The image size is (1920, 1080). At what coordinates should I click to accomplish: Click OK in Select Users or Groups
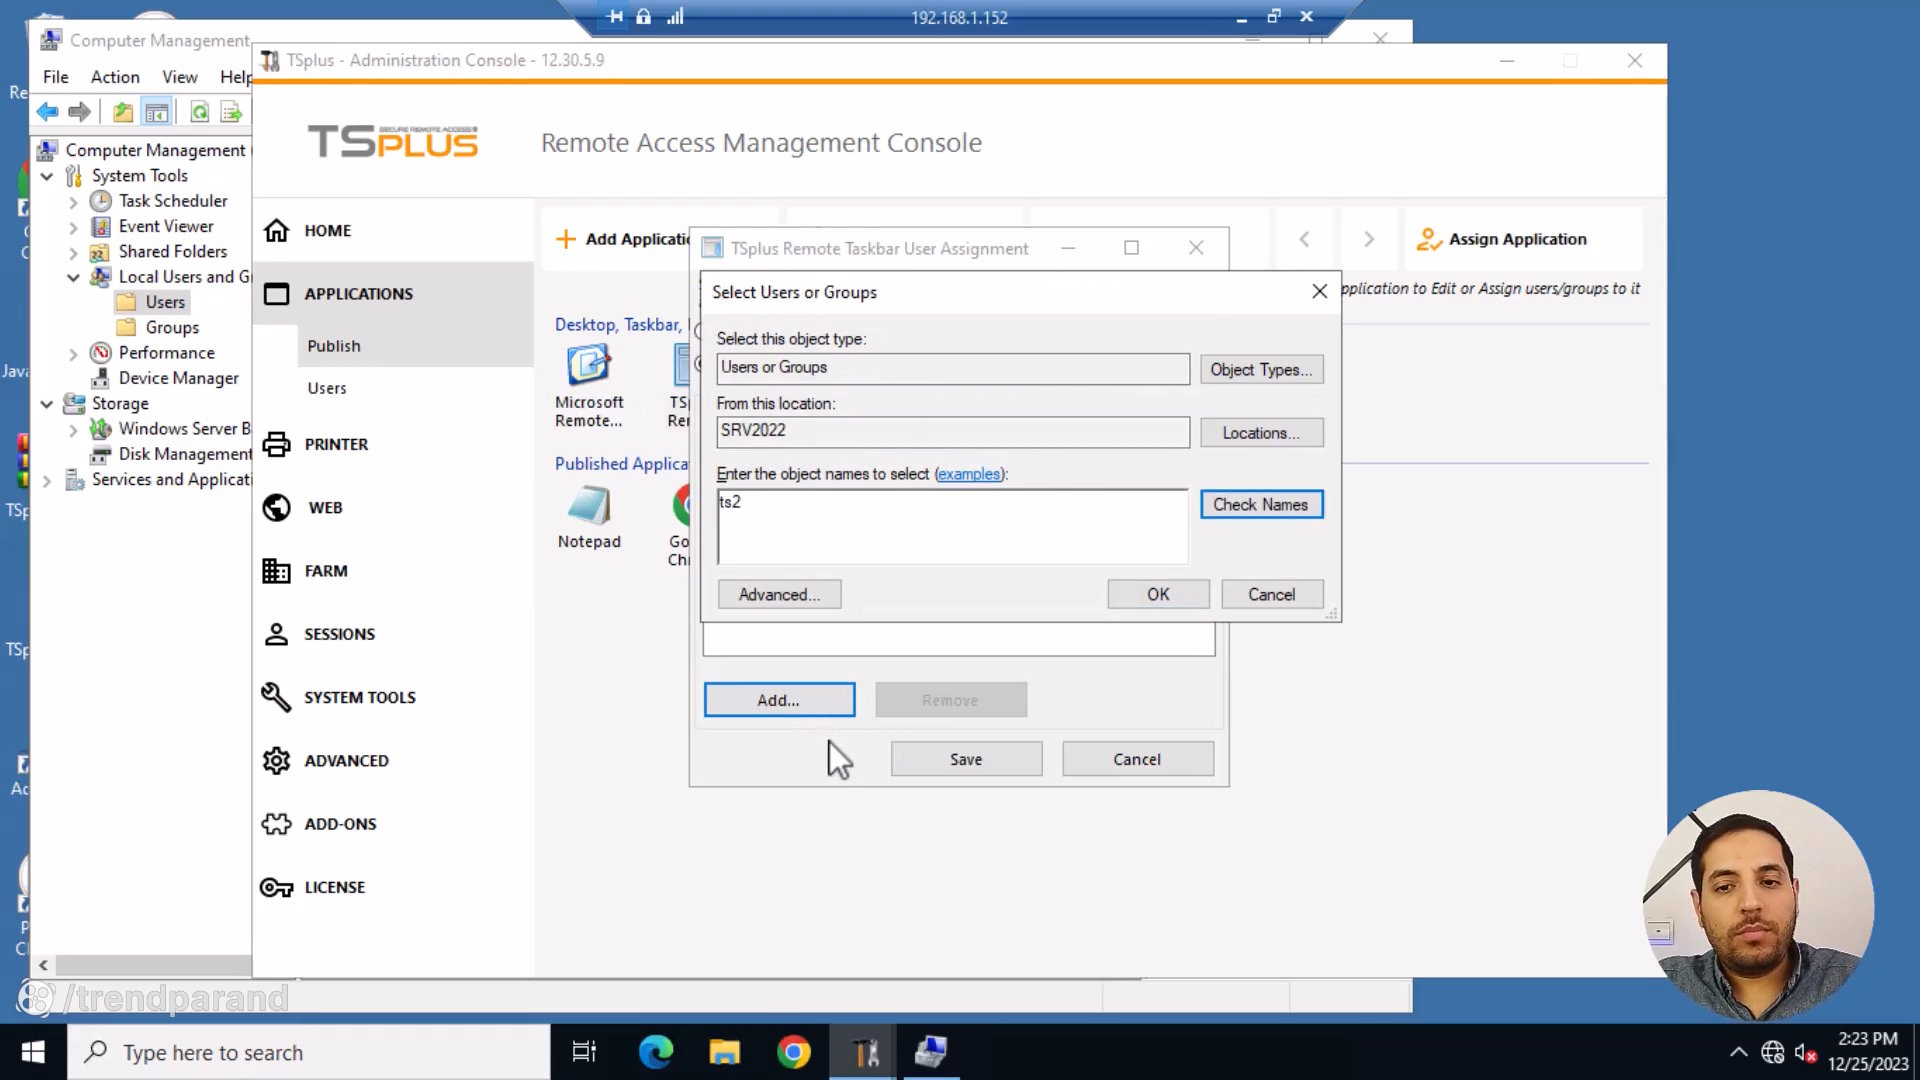click(1158, 594)
